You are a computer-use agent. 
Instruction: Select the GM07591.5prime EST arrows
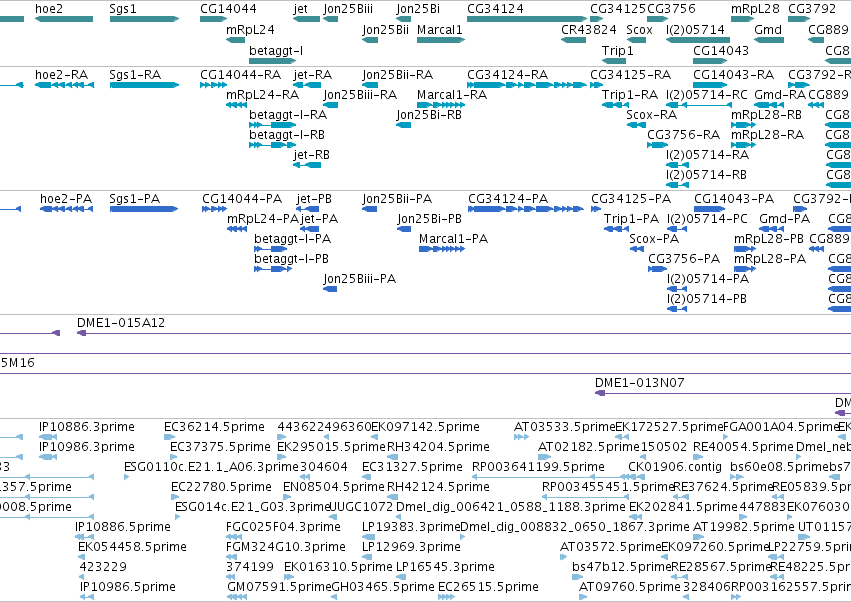pos(237,597)
